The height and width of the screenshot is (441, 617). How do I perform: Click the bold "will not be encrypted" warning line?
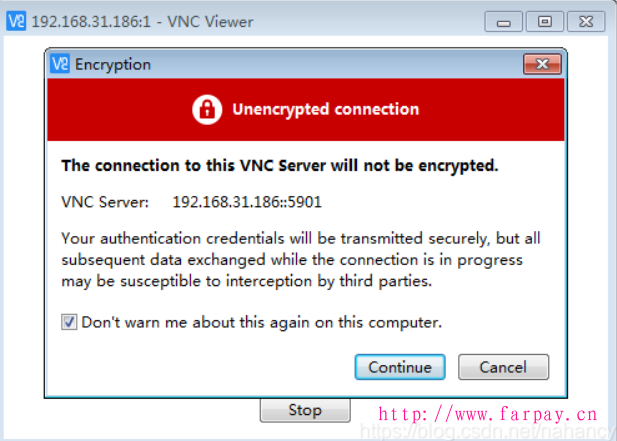(x=280, y=165)
